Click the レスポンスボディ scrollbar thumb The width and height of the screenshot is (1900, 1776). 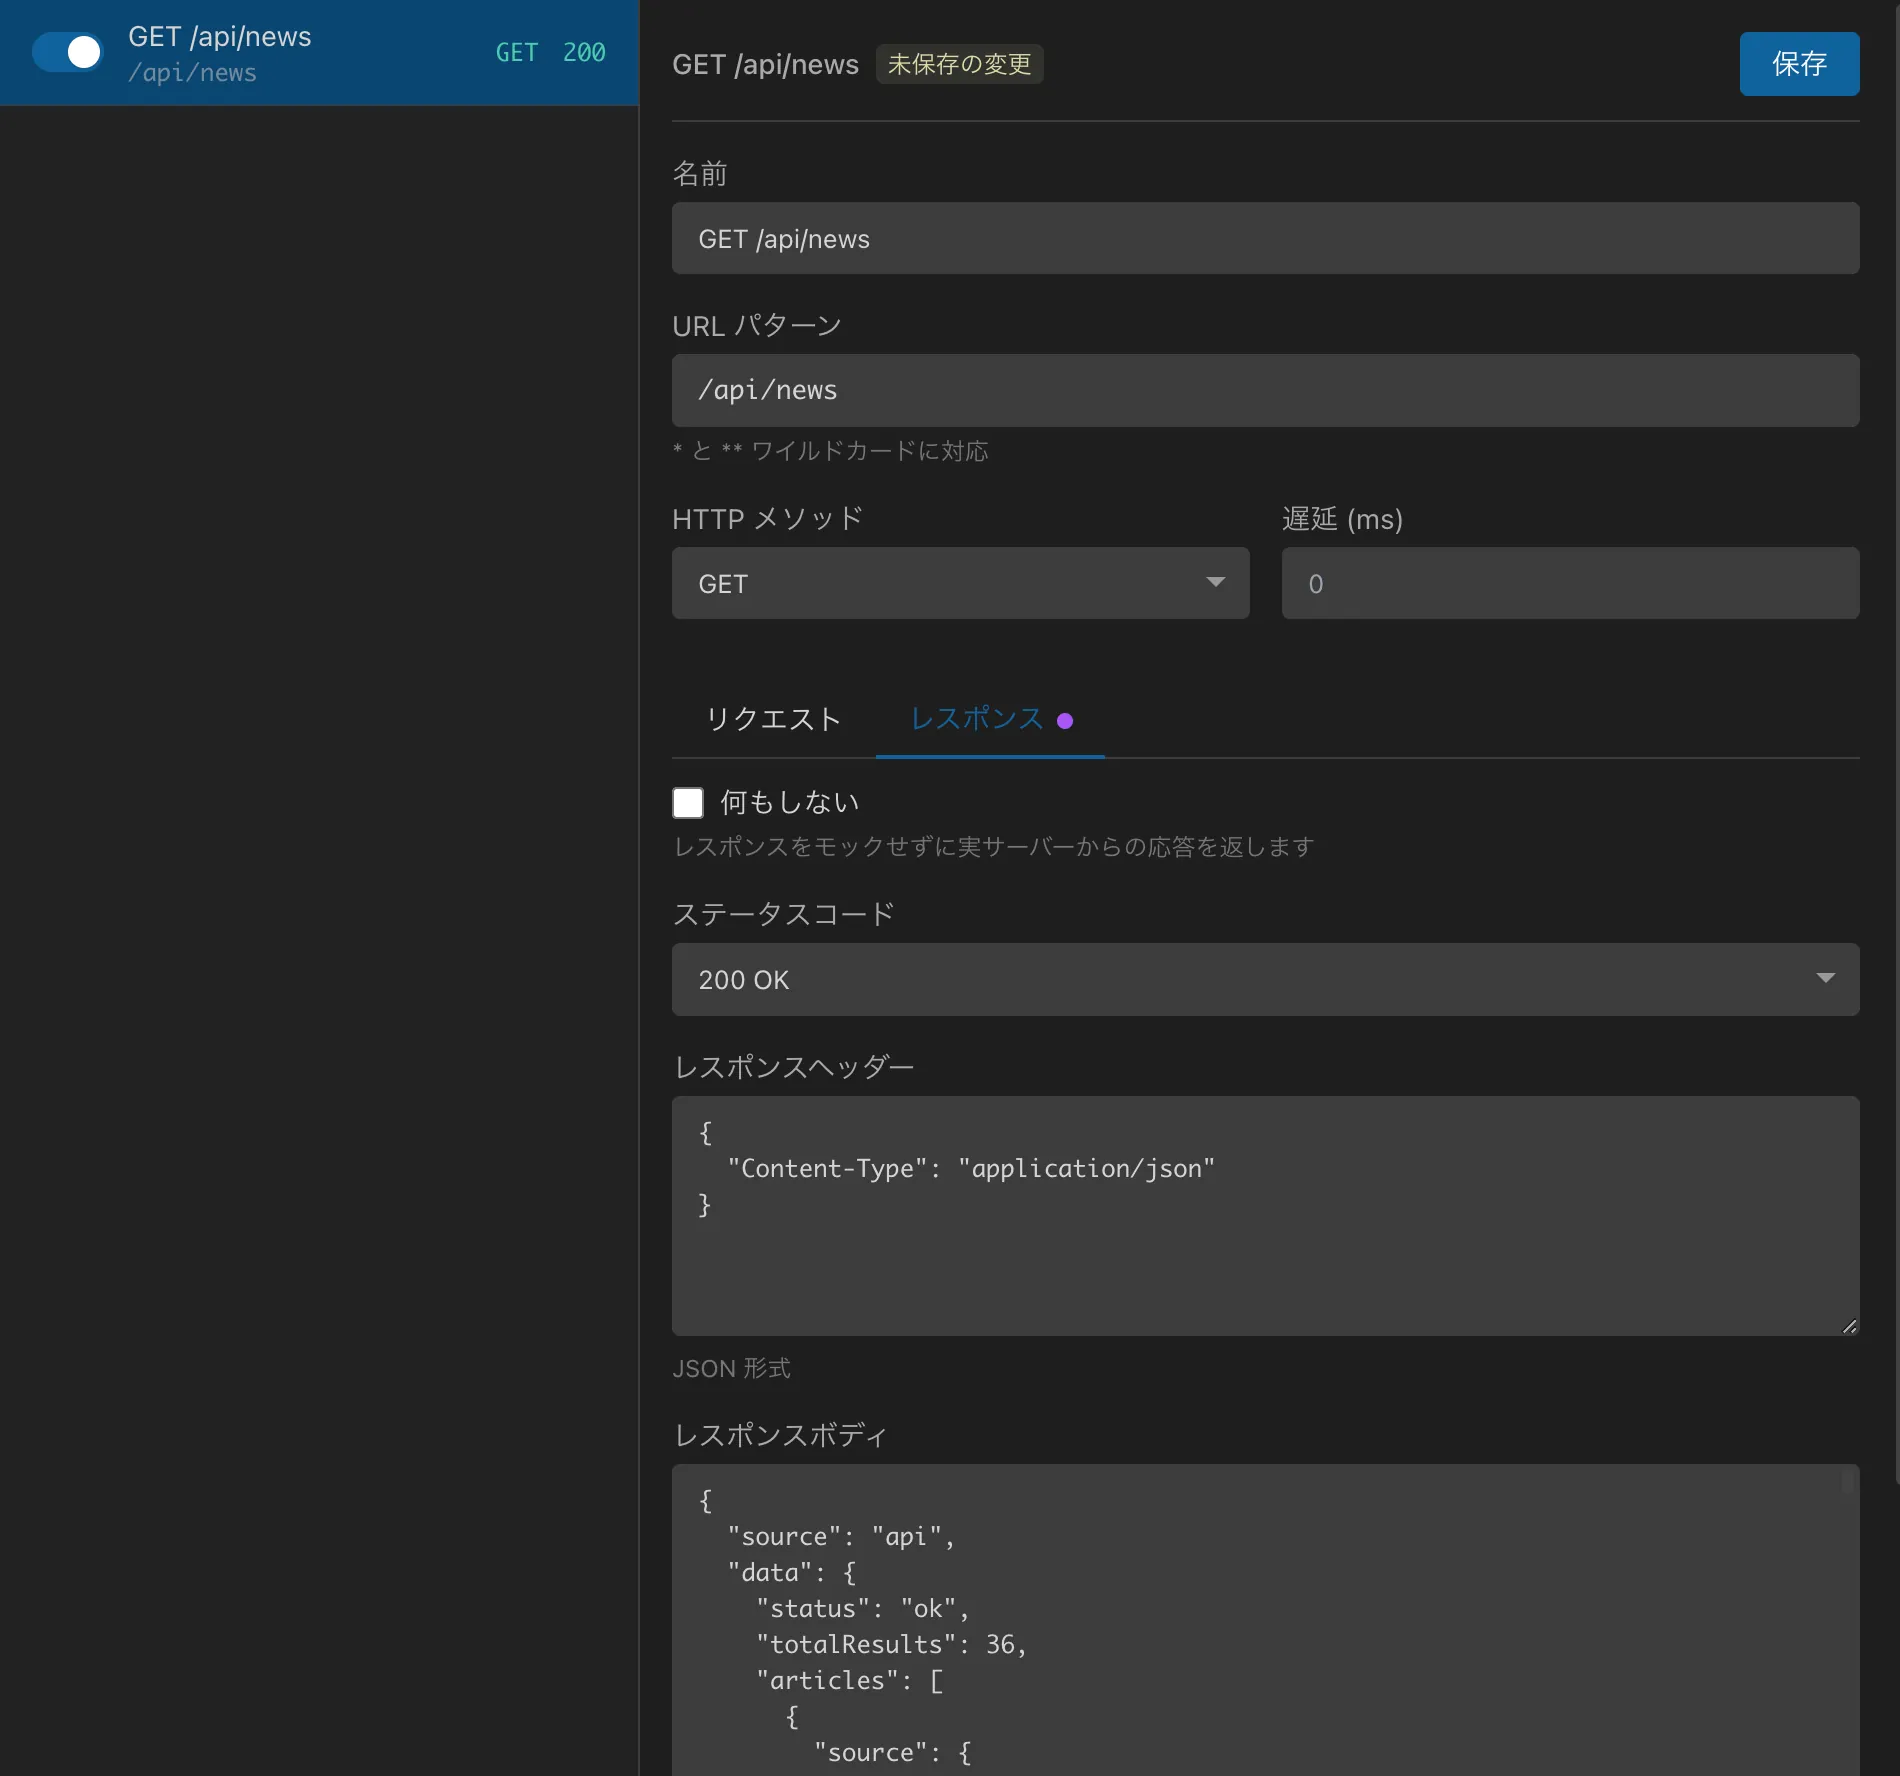click(x=1848, y=1481)
